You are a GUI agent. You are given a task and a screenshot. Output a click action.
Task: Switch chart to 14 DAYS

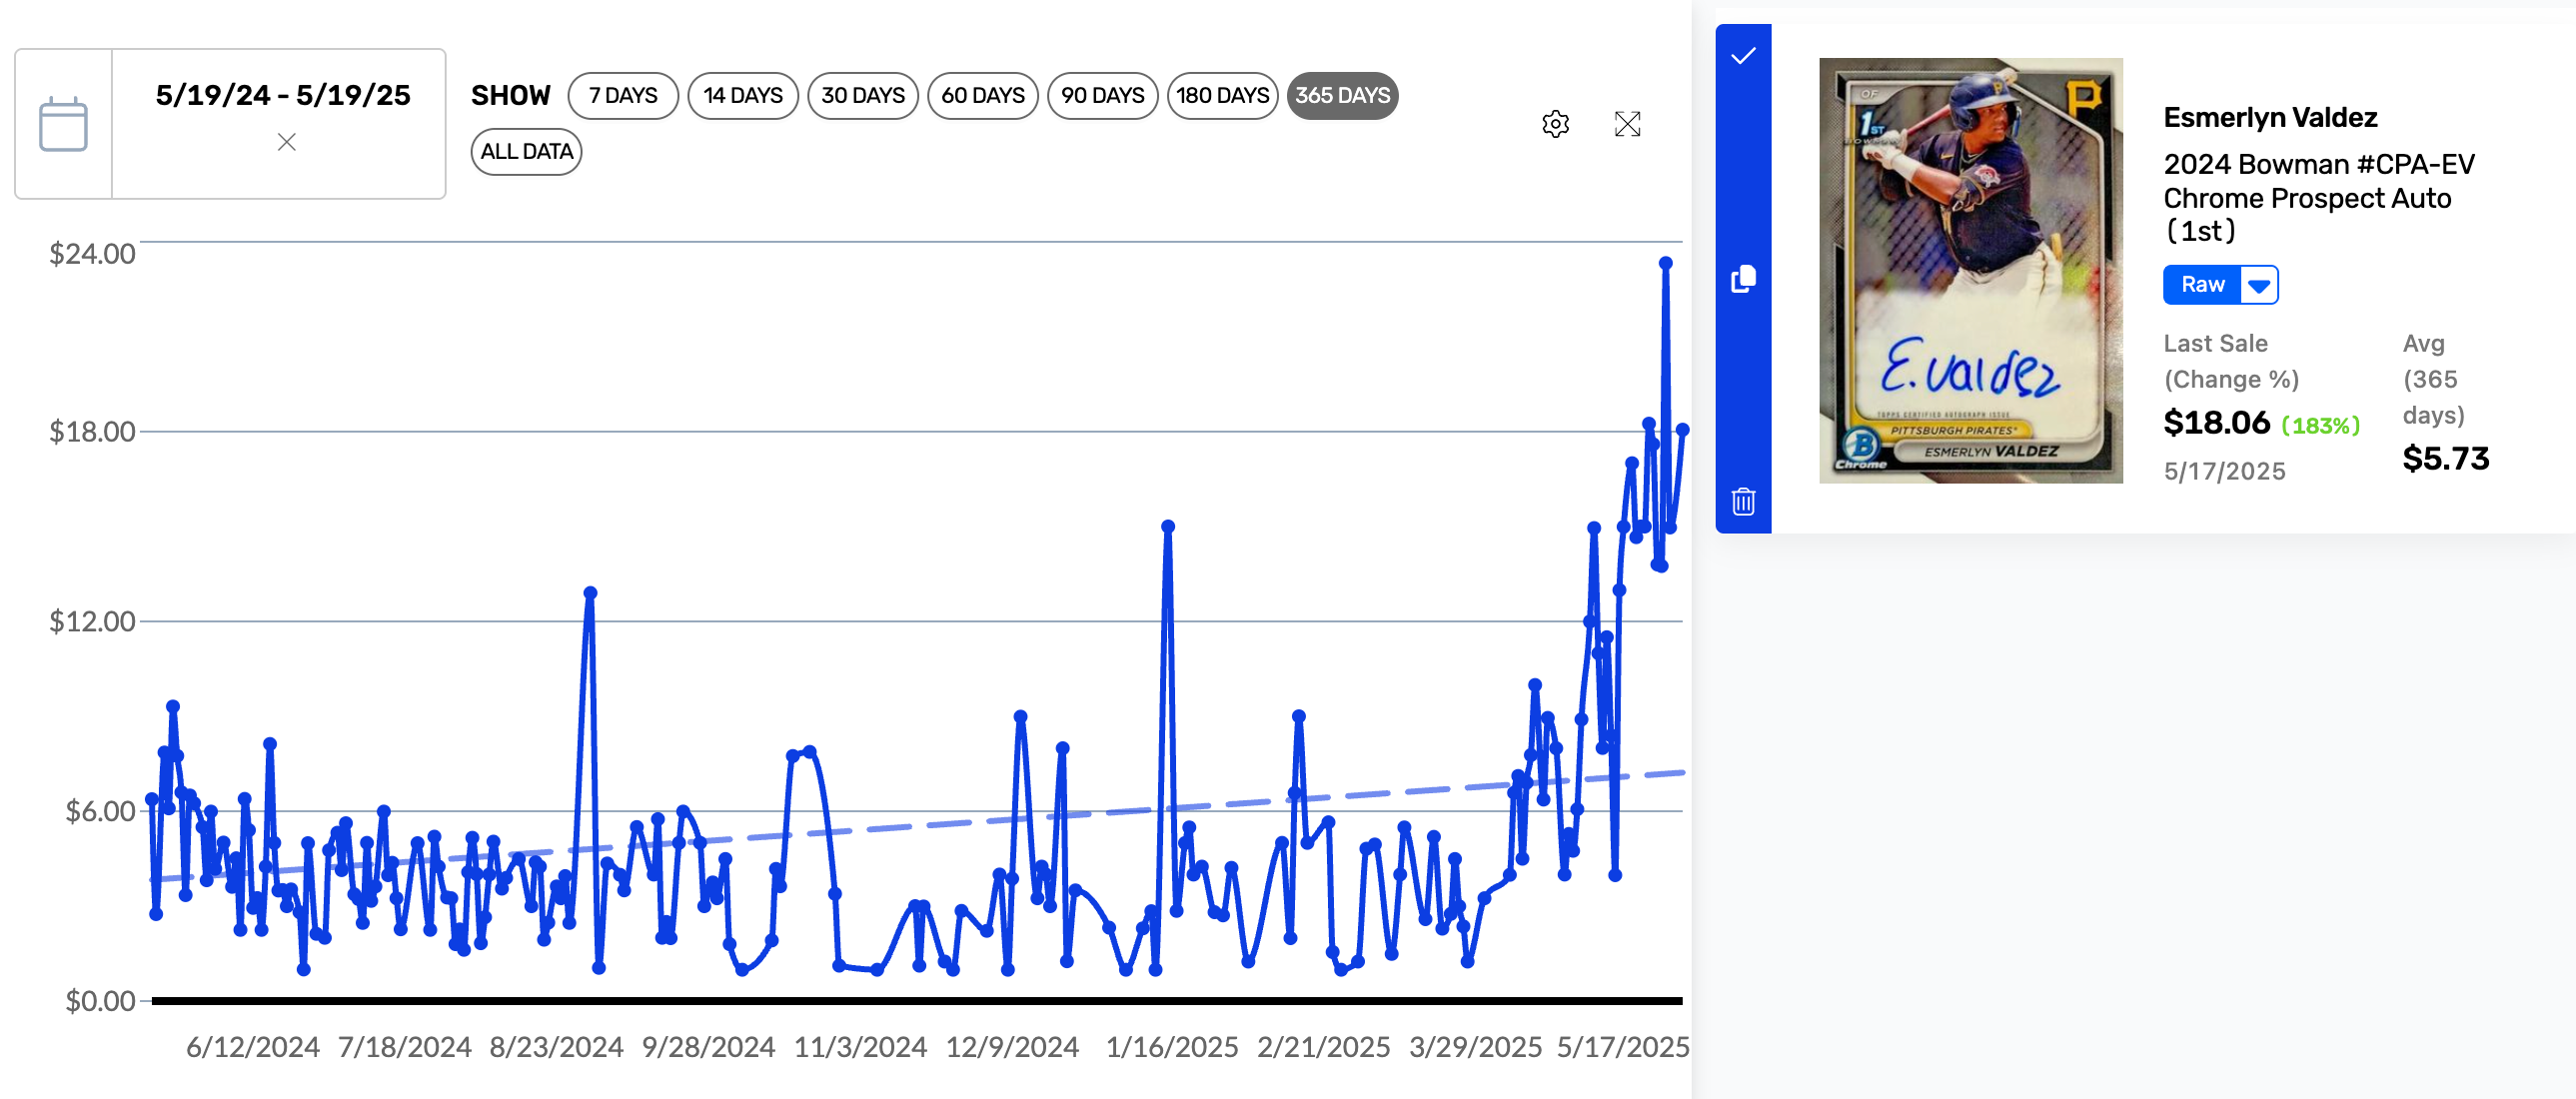click(x=742, y=96)
